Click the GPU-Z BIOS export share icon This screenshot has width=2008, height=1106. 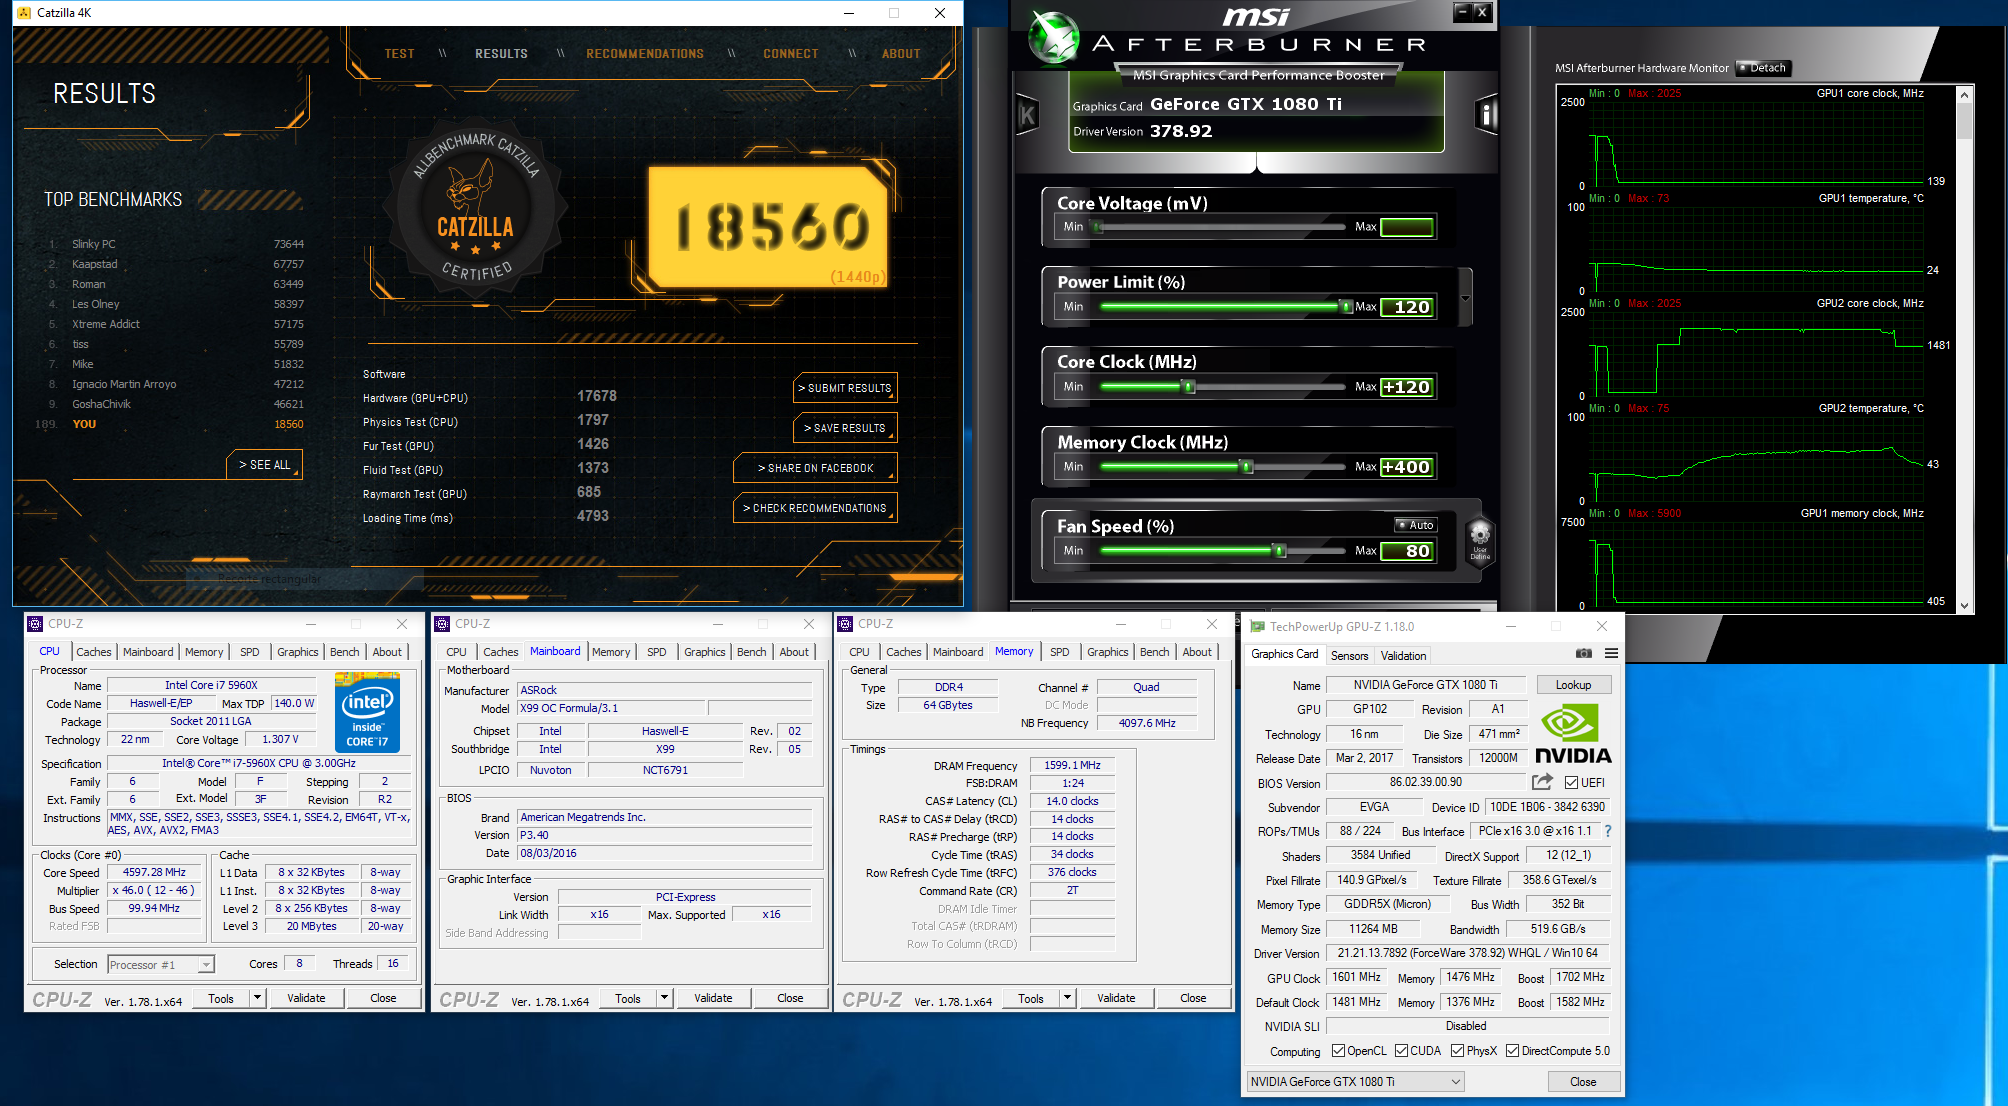pos(1543,782)
